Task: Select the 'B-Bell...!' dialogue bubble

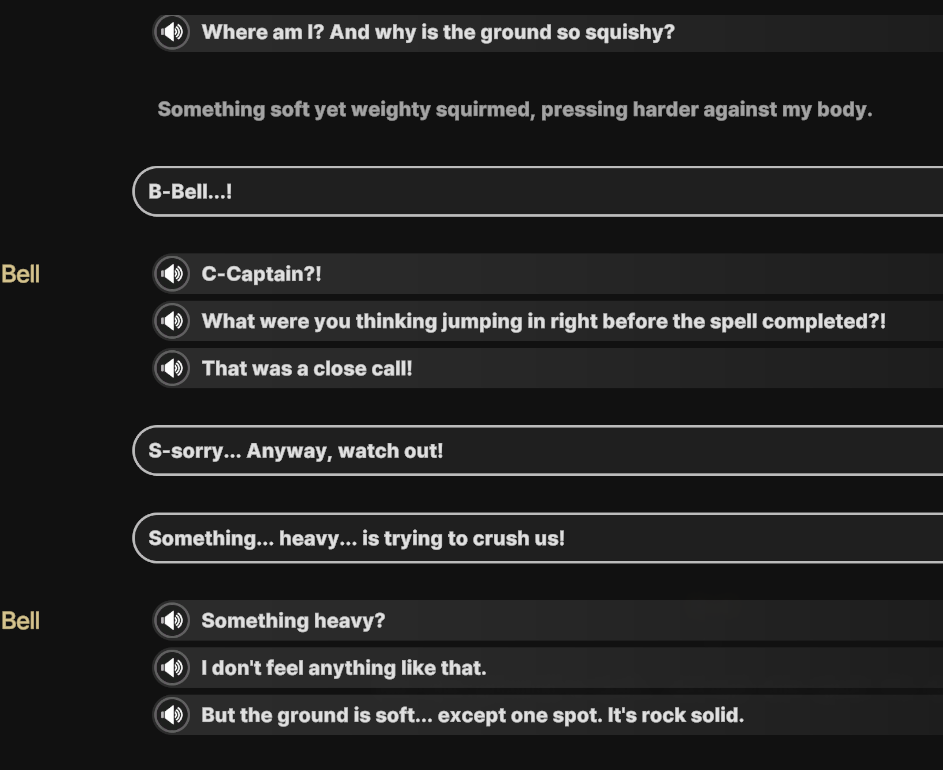Action: tap(538, 191)
